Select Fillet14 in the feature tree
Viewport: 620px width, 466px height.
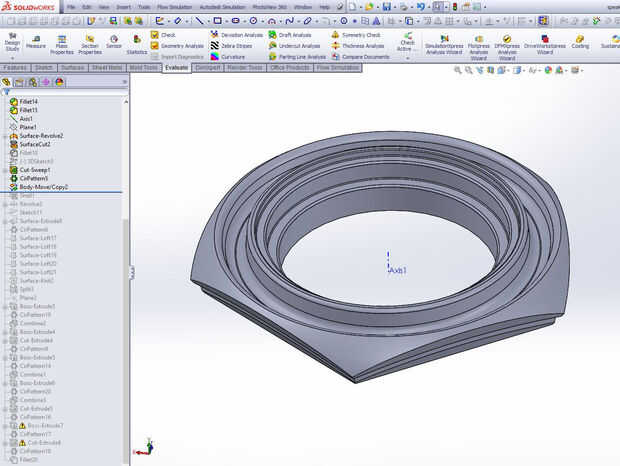(x=28, y=102)
